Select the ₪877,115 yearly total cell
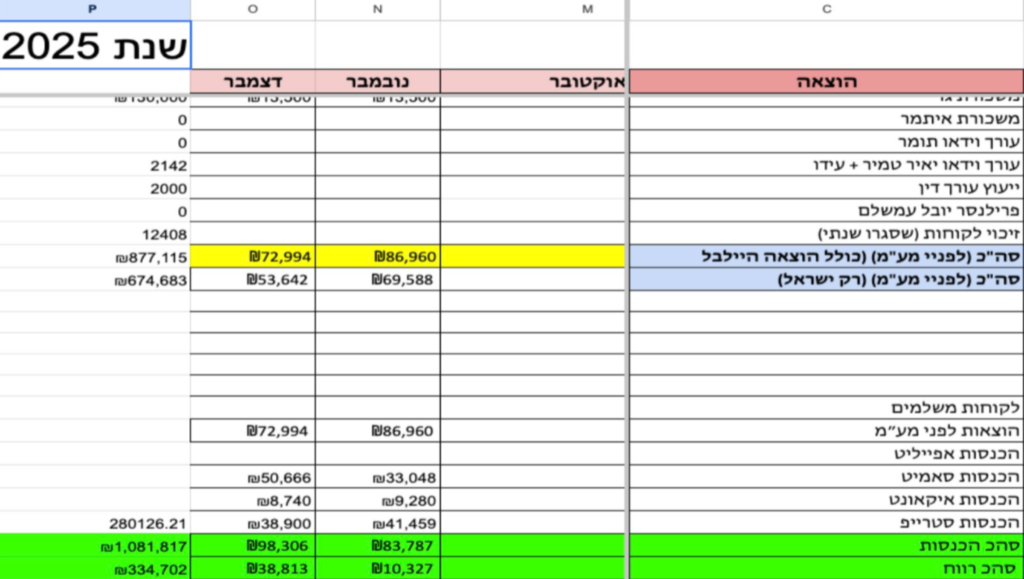Screen dimensions: 1024x579 point(95,257)
